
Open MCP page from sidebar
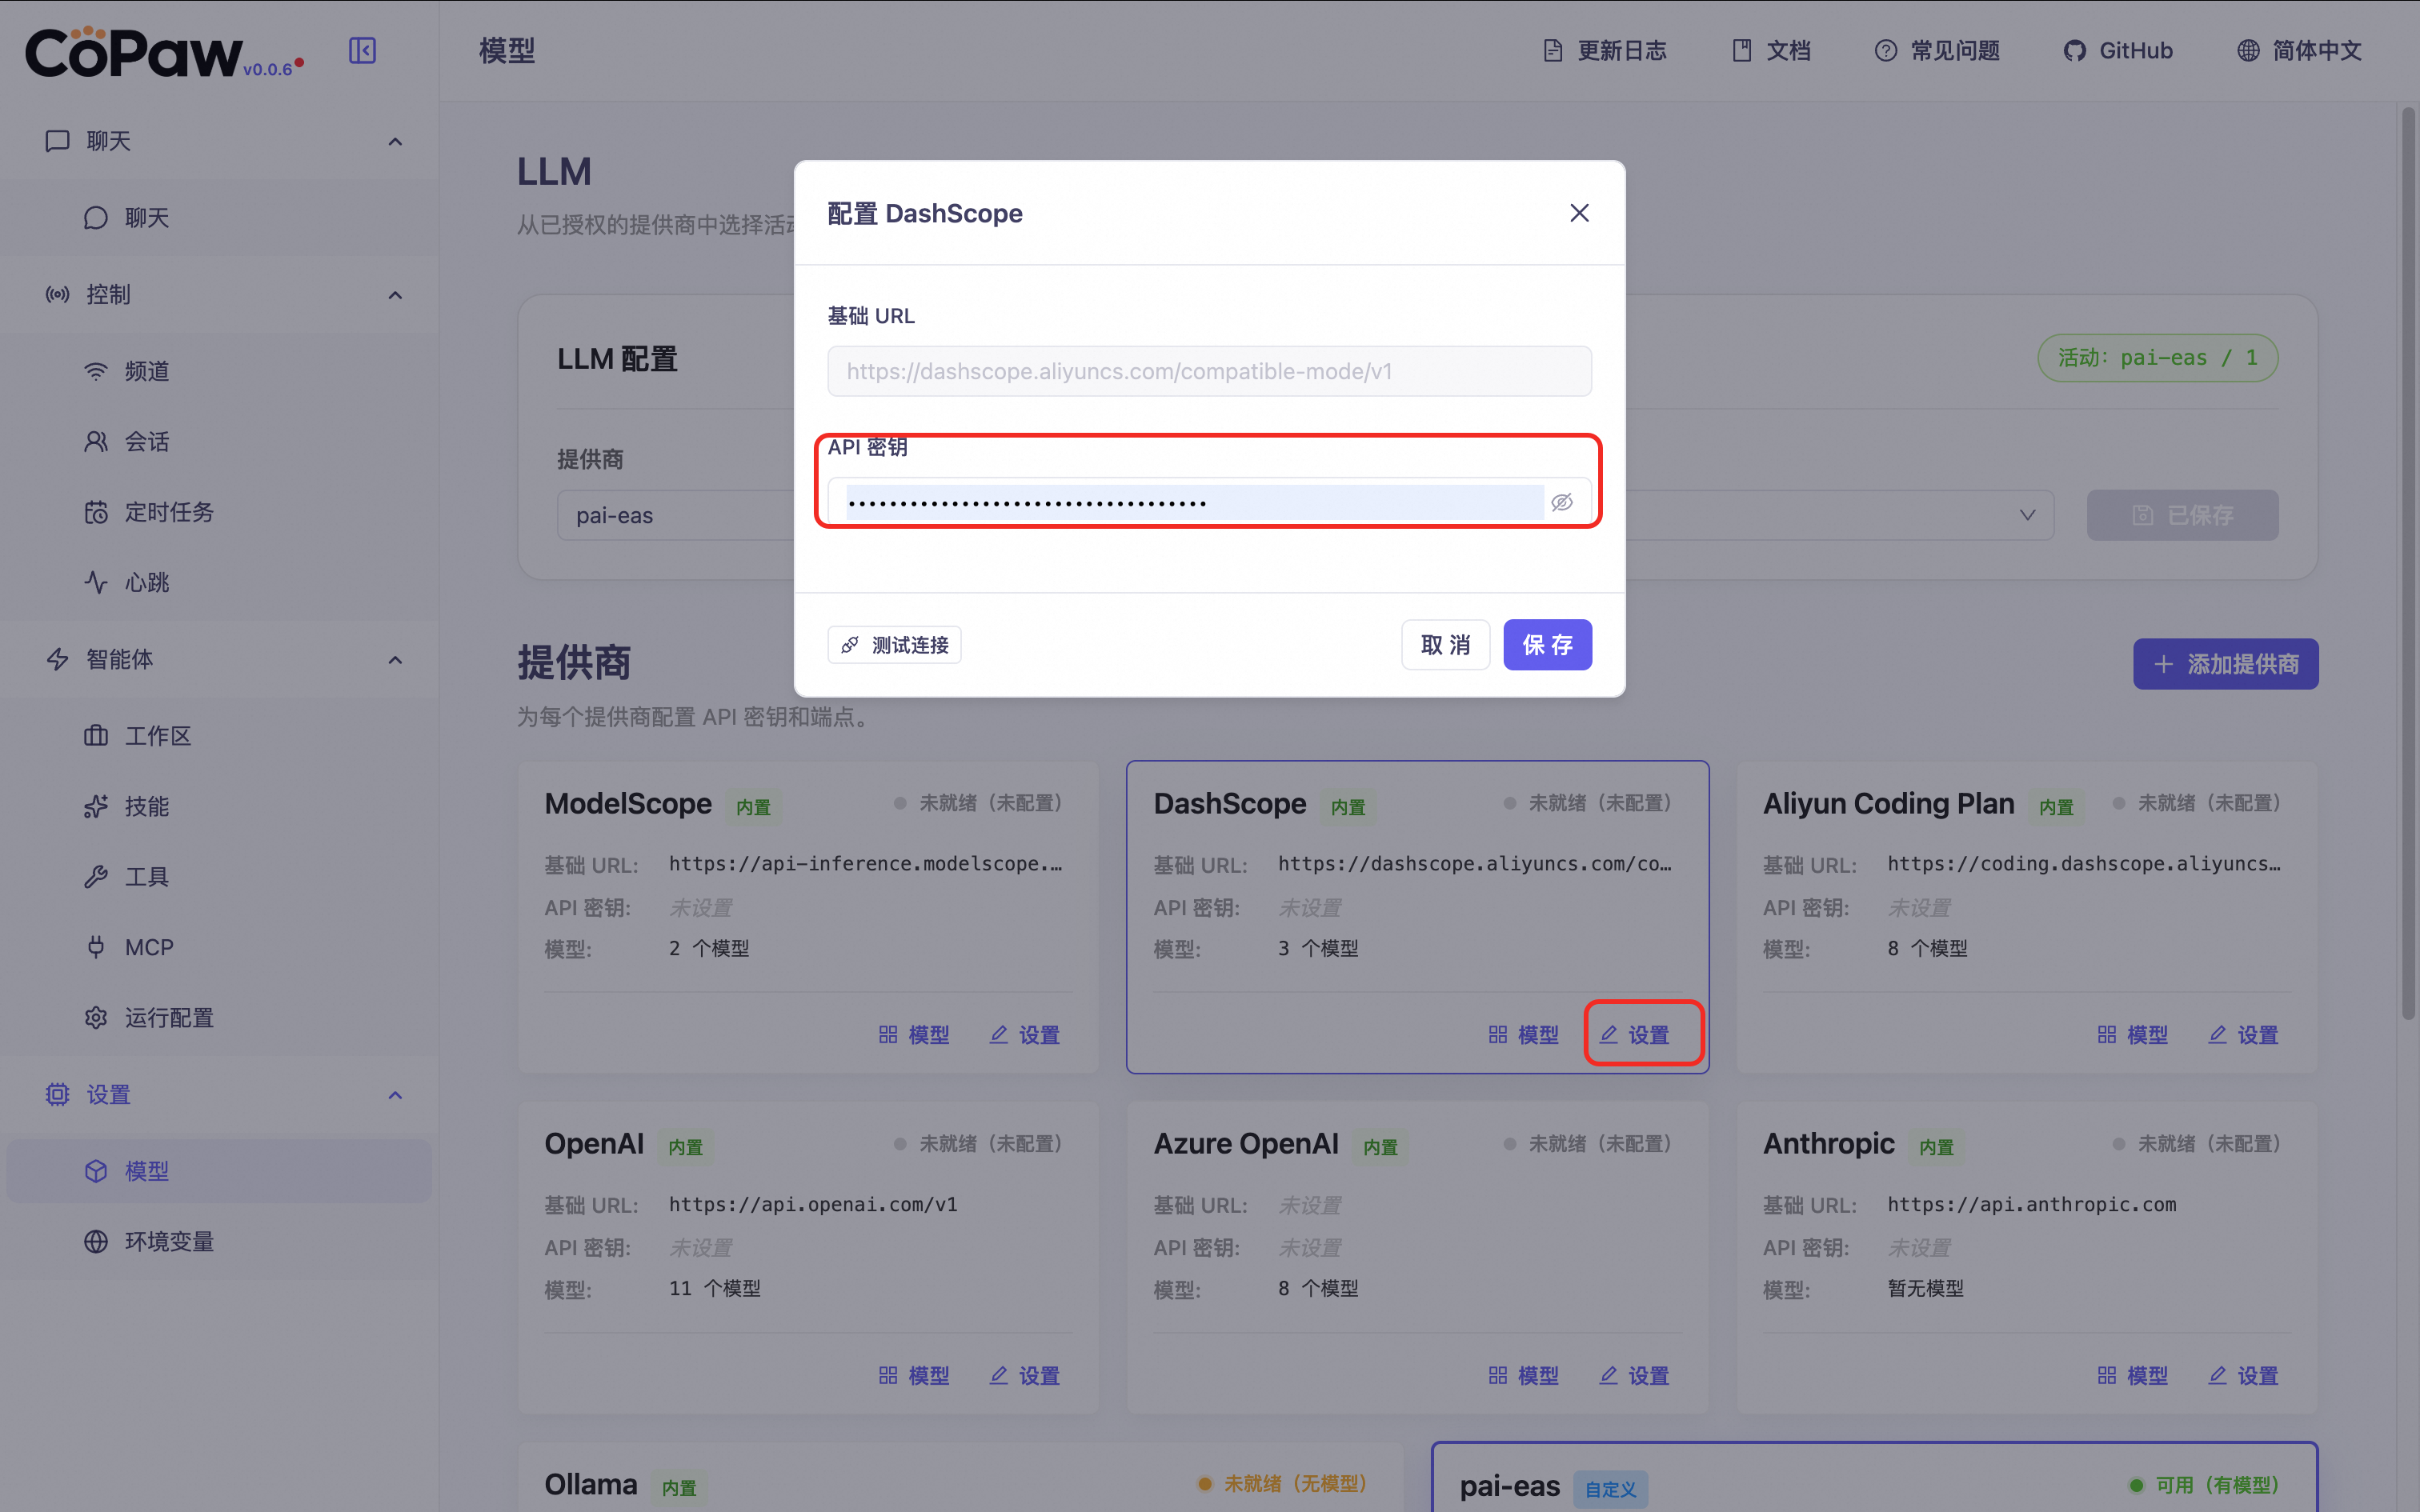148,947
